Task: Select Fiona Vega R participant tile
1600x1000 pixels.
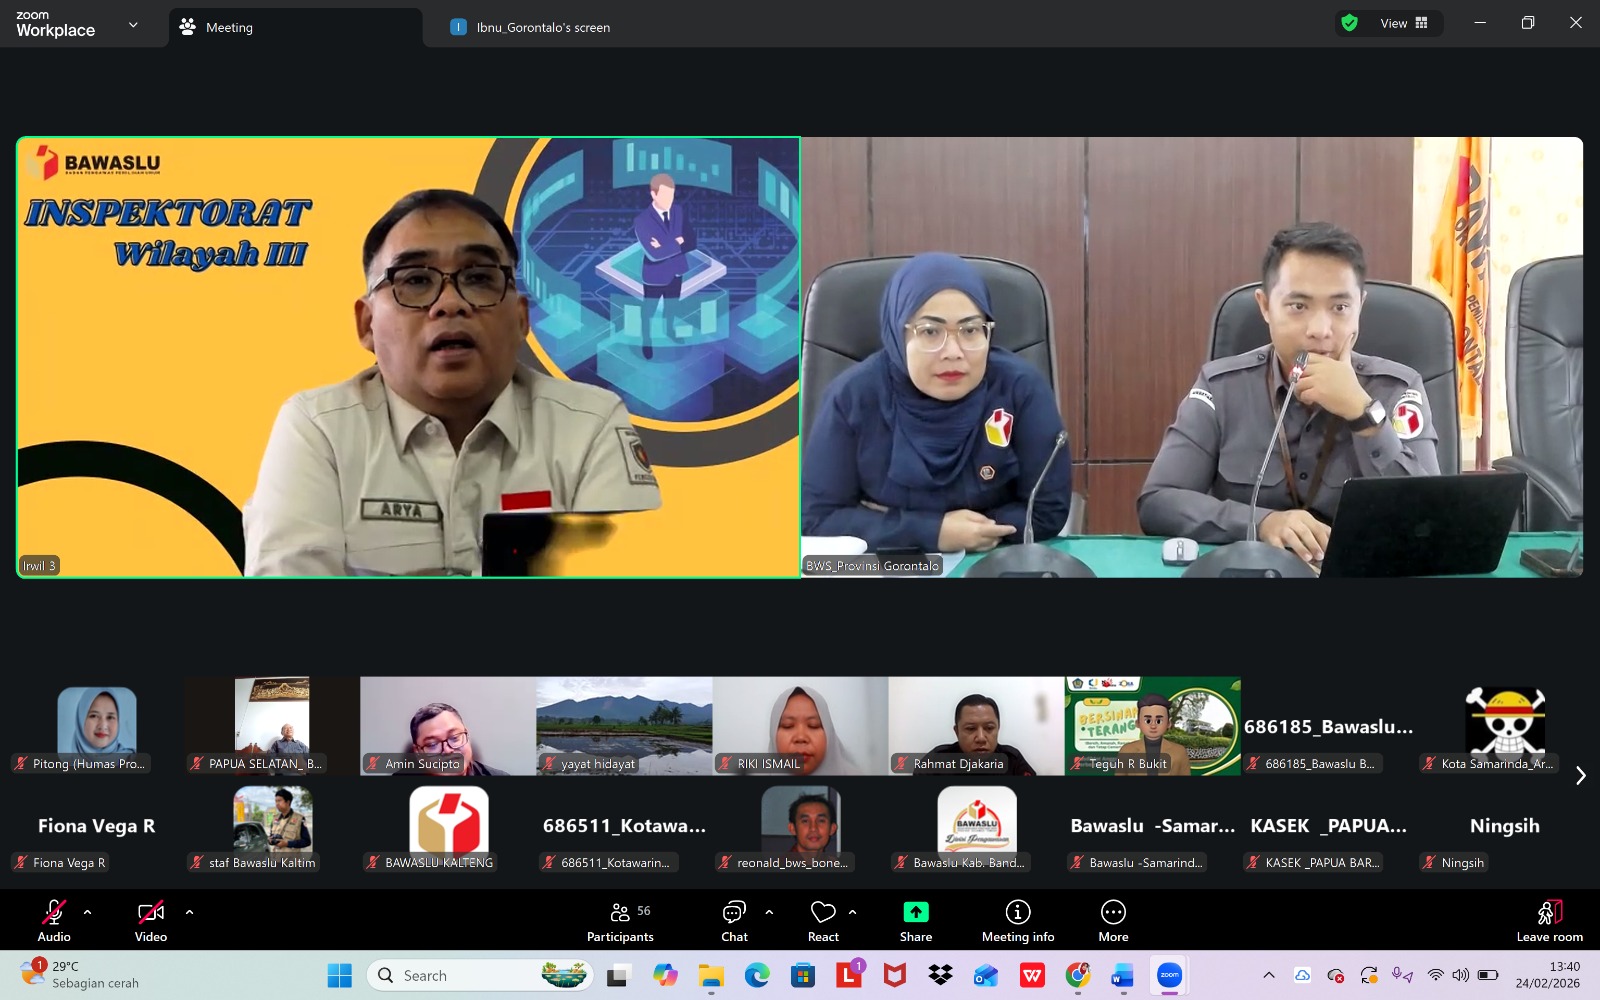Action: point(96,826)
